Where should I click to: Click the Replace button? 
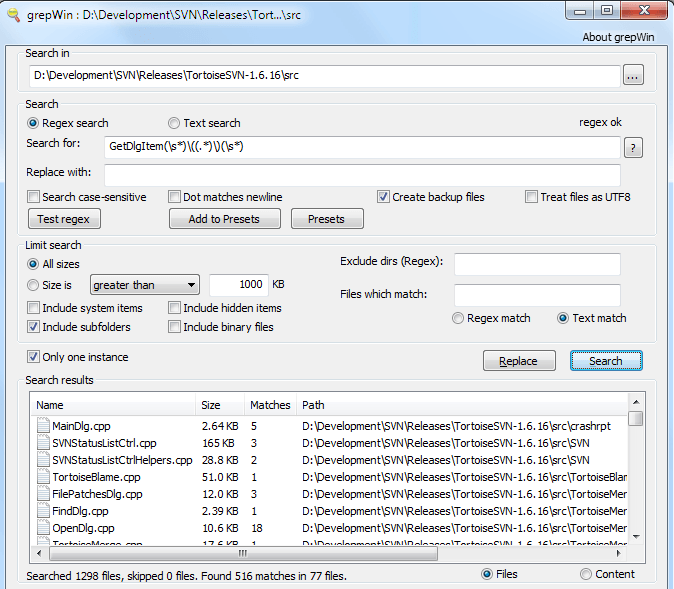pos(519,361)
